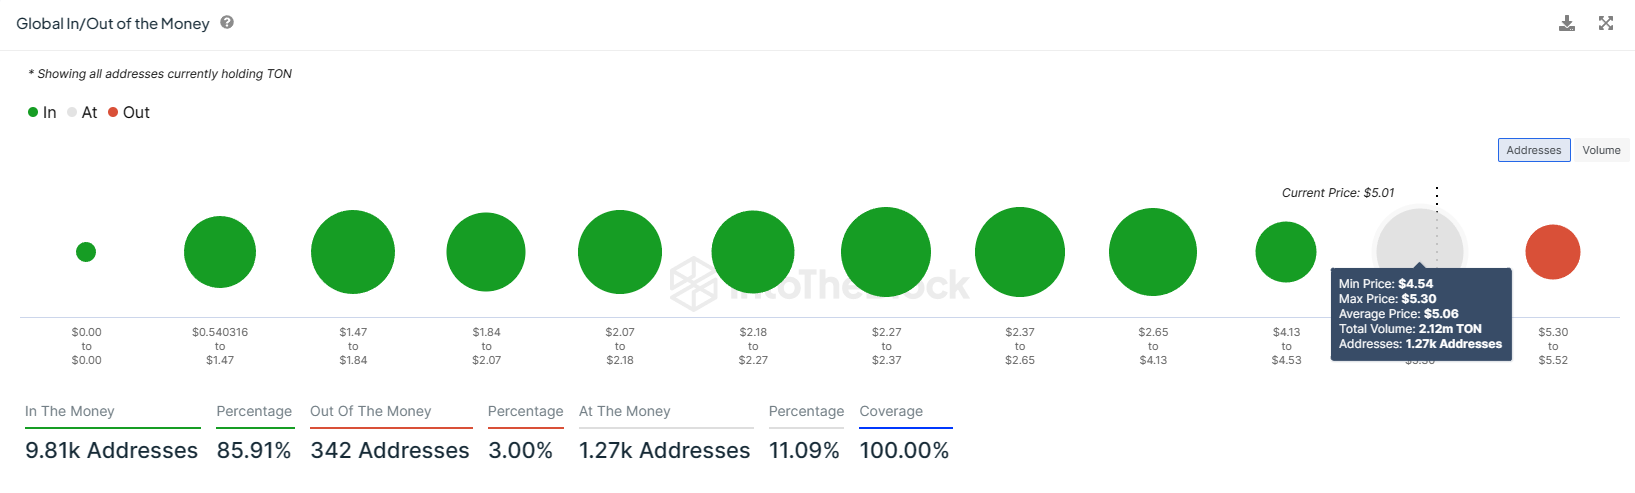Screen dimensions: 1635x493
Task: Select the green bubble for $1.47 to $1.84
Action: tap(353, 252)
